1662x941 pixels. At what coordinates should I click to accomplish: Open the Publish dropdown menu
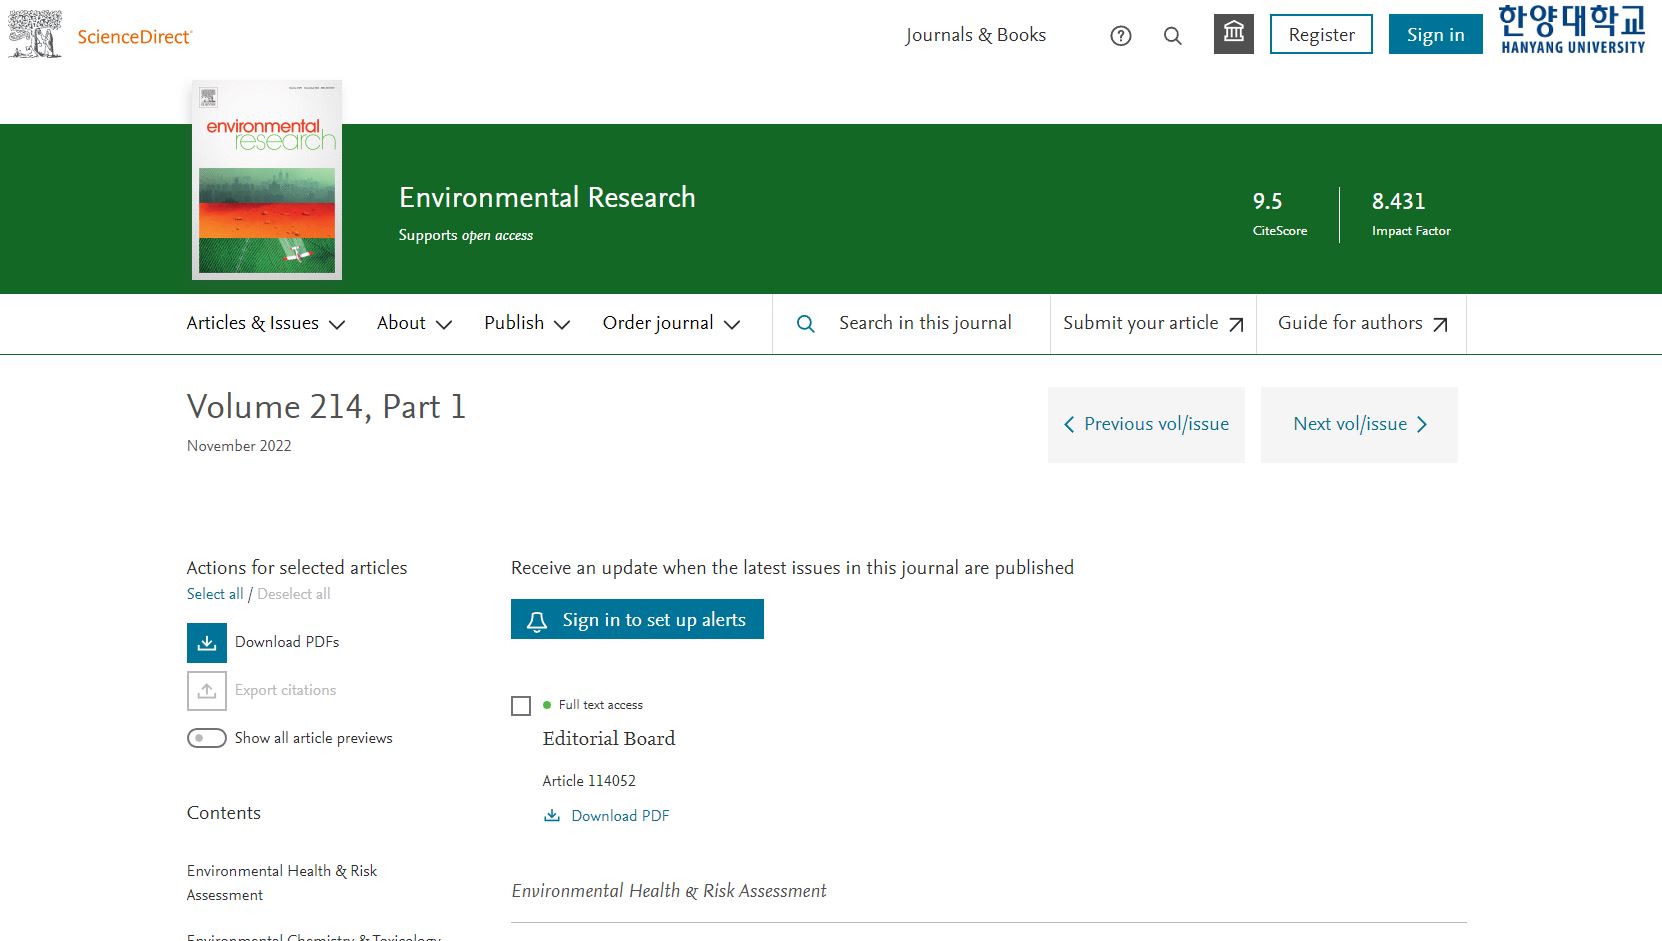coord(527,323)
